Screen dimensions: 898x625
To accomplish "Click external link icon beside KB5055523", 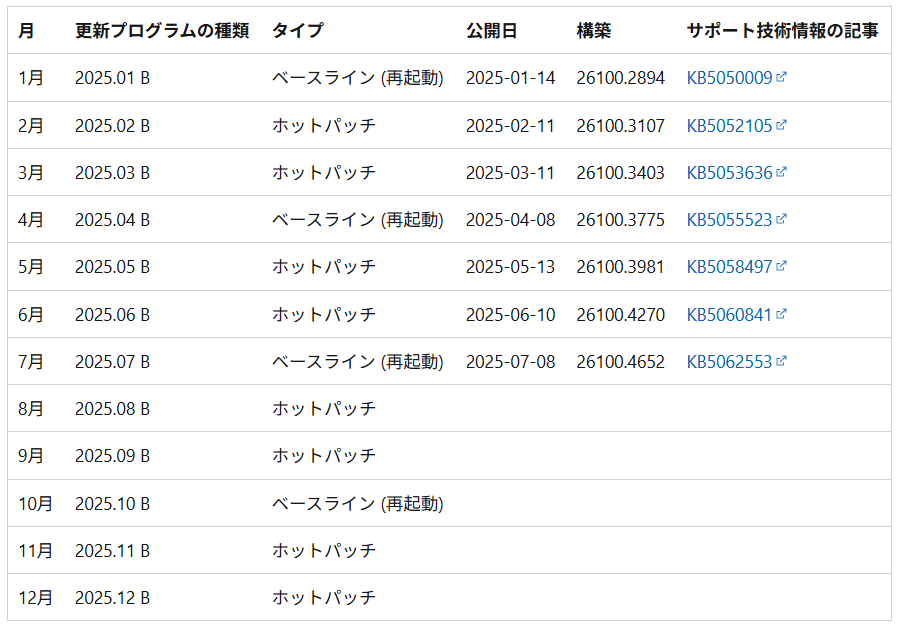I will pyautogui.click(x=781, y=218).
